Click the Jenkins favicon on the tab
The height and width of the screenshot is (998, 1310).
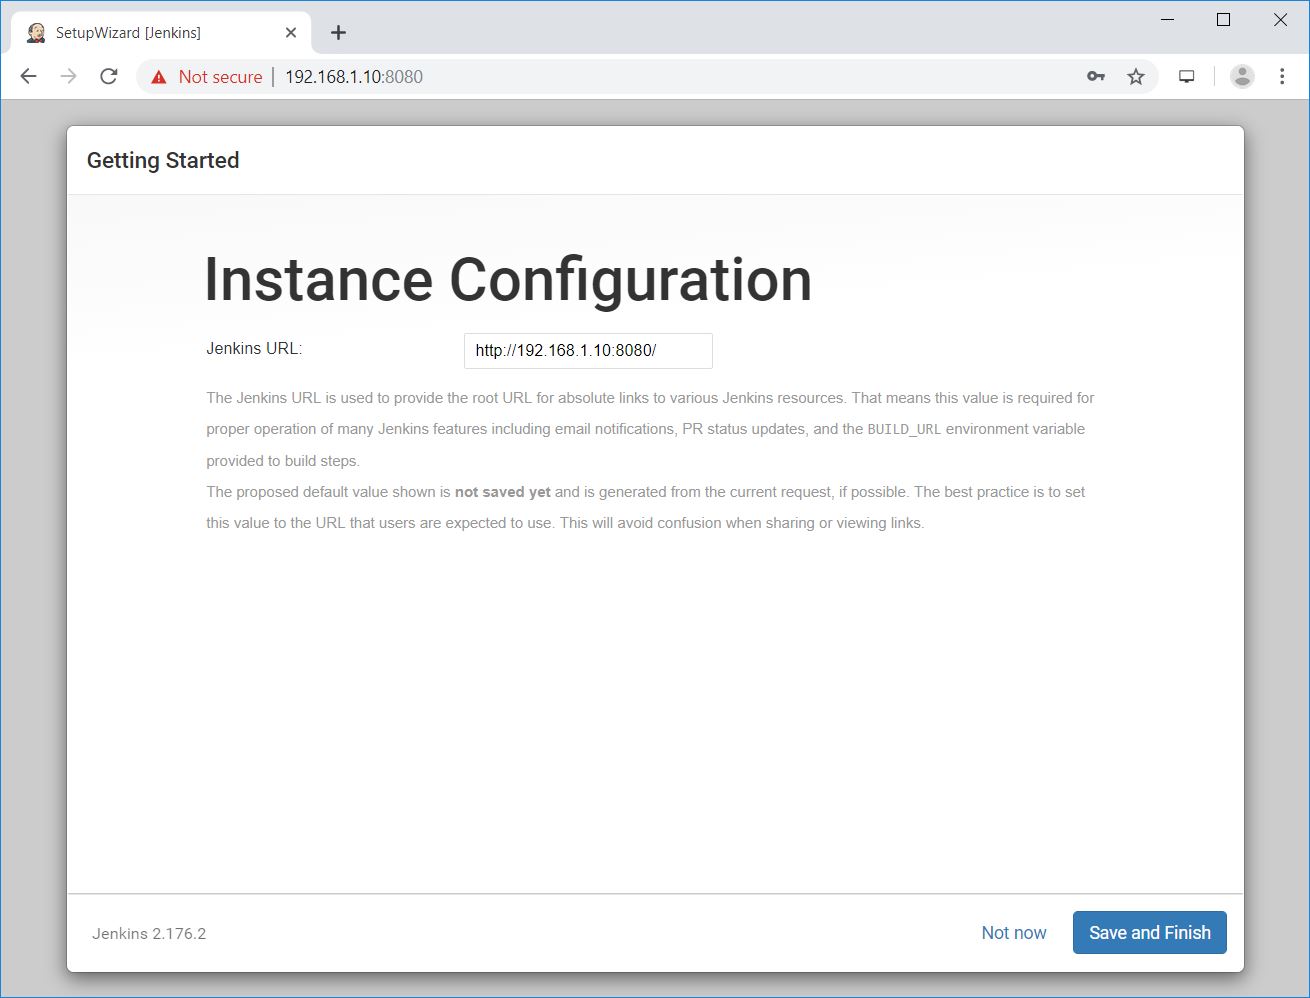36,33
